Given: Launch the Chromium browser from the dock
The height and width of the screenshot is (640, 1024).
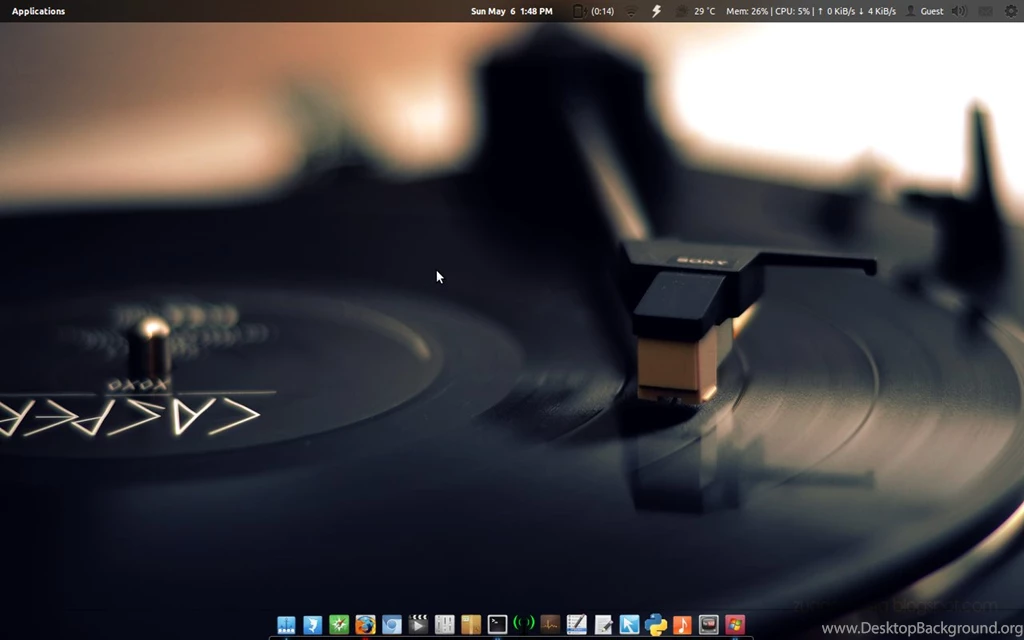Looking at the screenshot, I should tap(392, 625).
